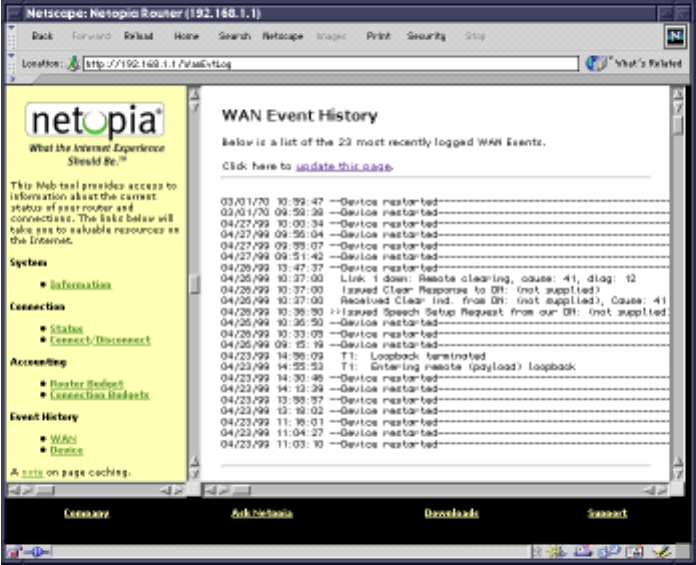
Task: Click the Print toolbar button
Action: (378, 36)
